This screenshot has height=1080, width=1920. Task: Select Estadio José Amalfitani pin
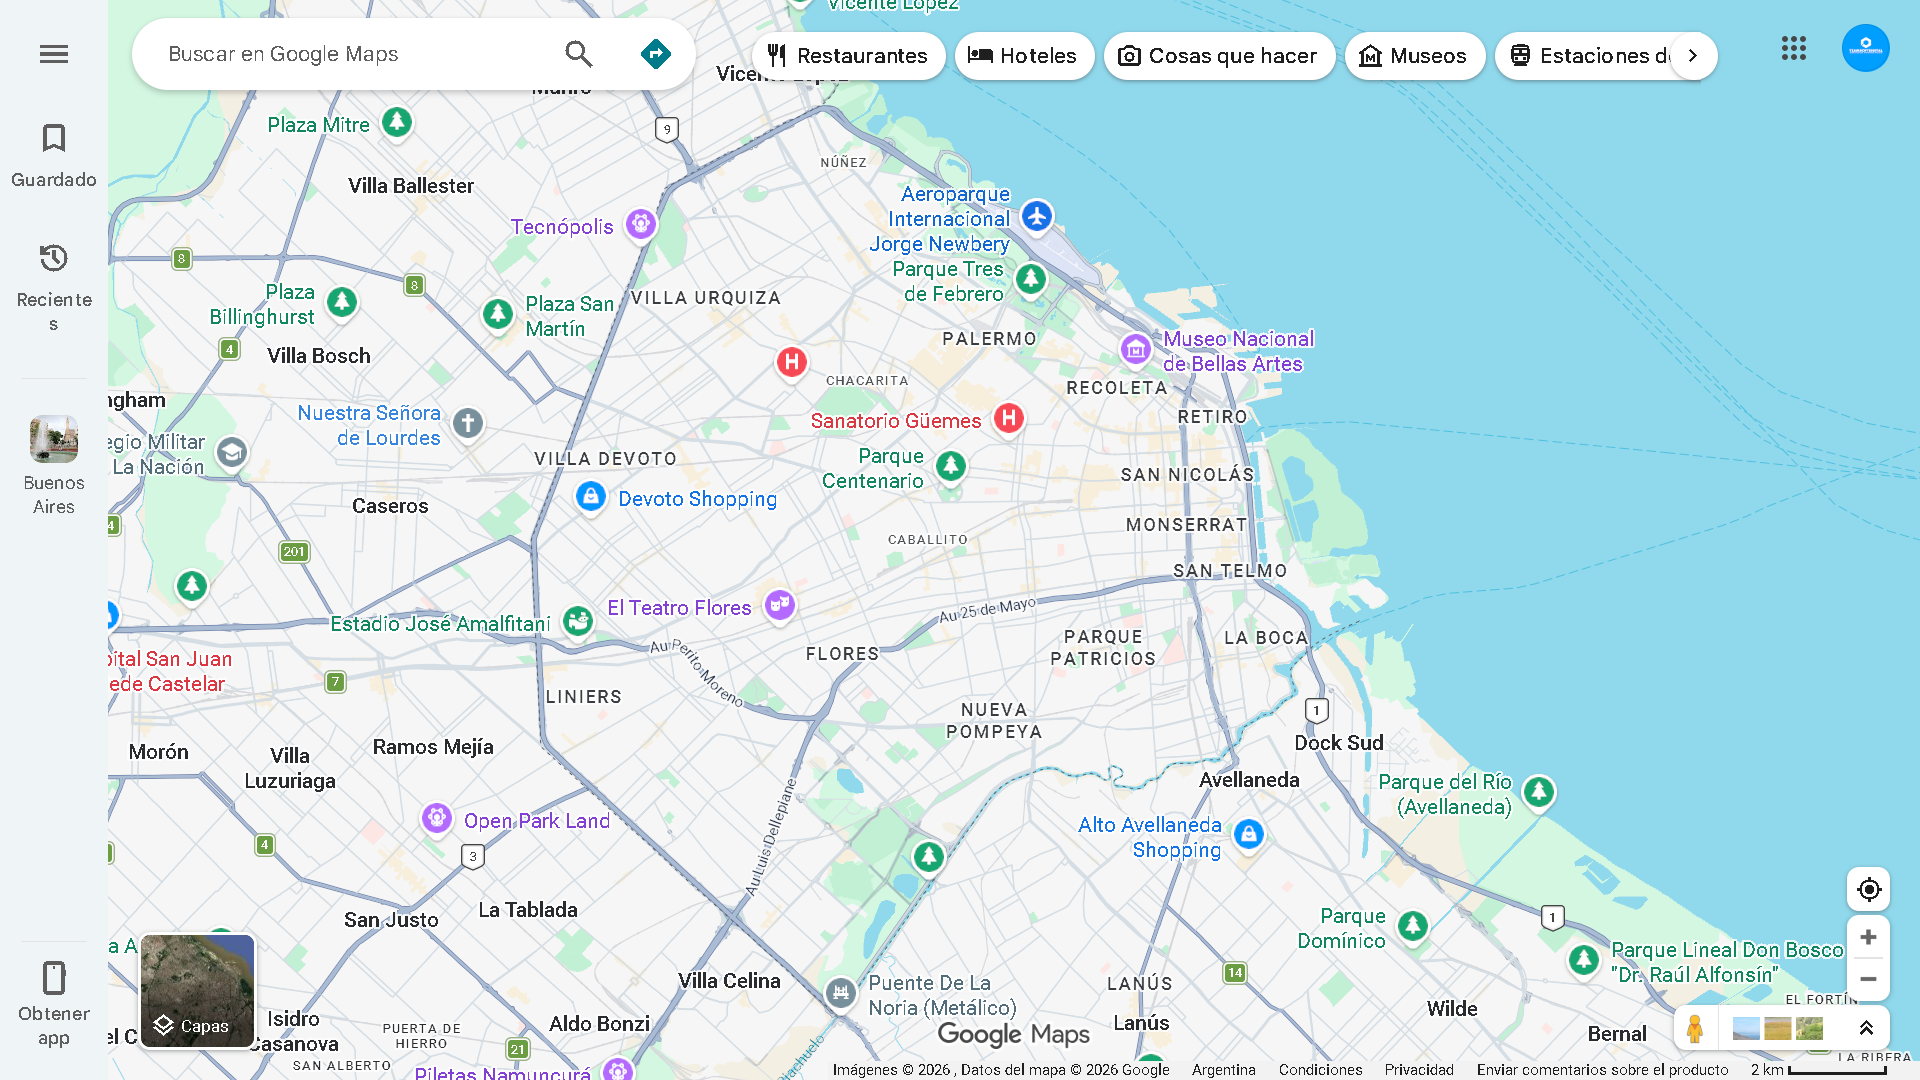click(x=578, y=621)
